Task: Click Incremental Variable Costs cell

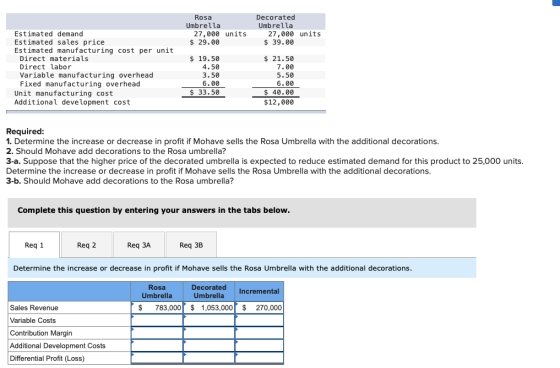Action: pyautogui.click(x=259, y=320)
